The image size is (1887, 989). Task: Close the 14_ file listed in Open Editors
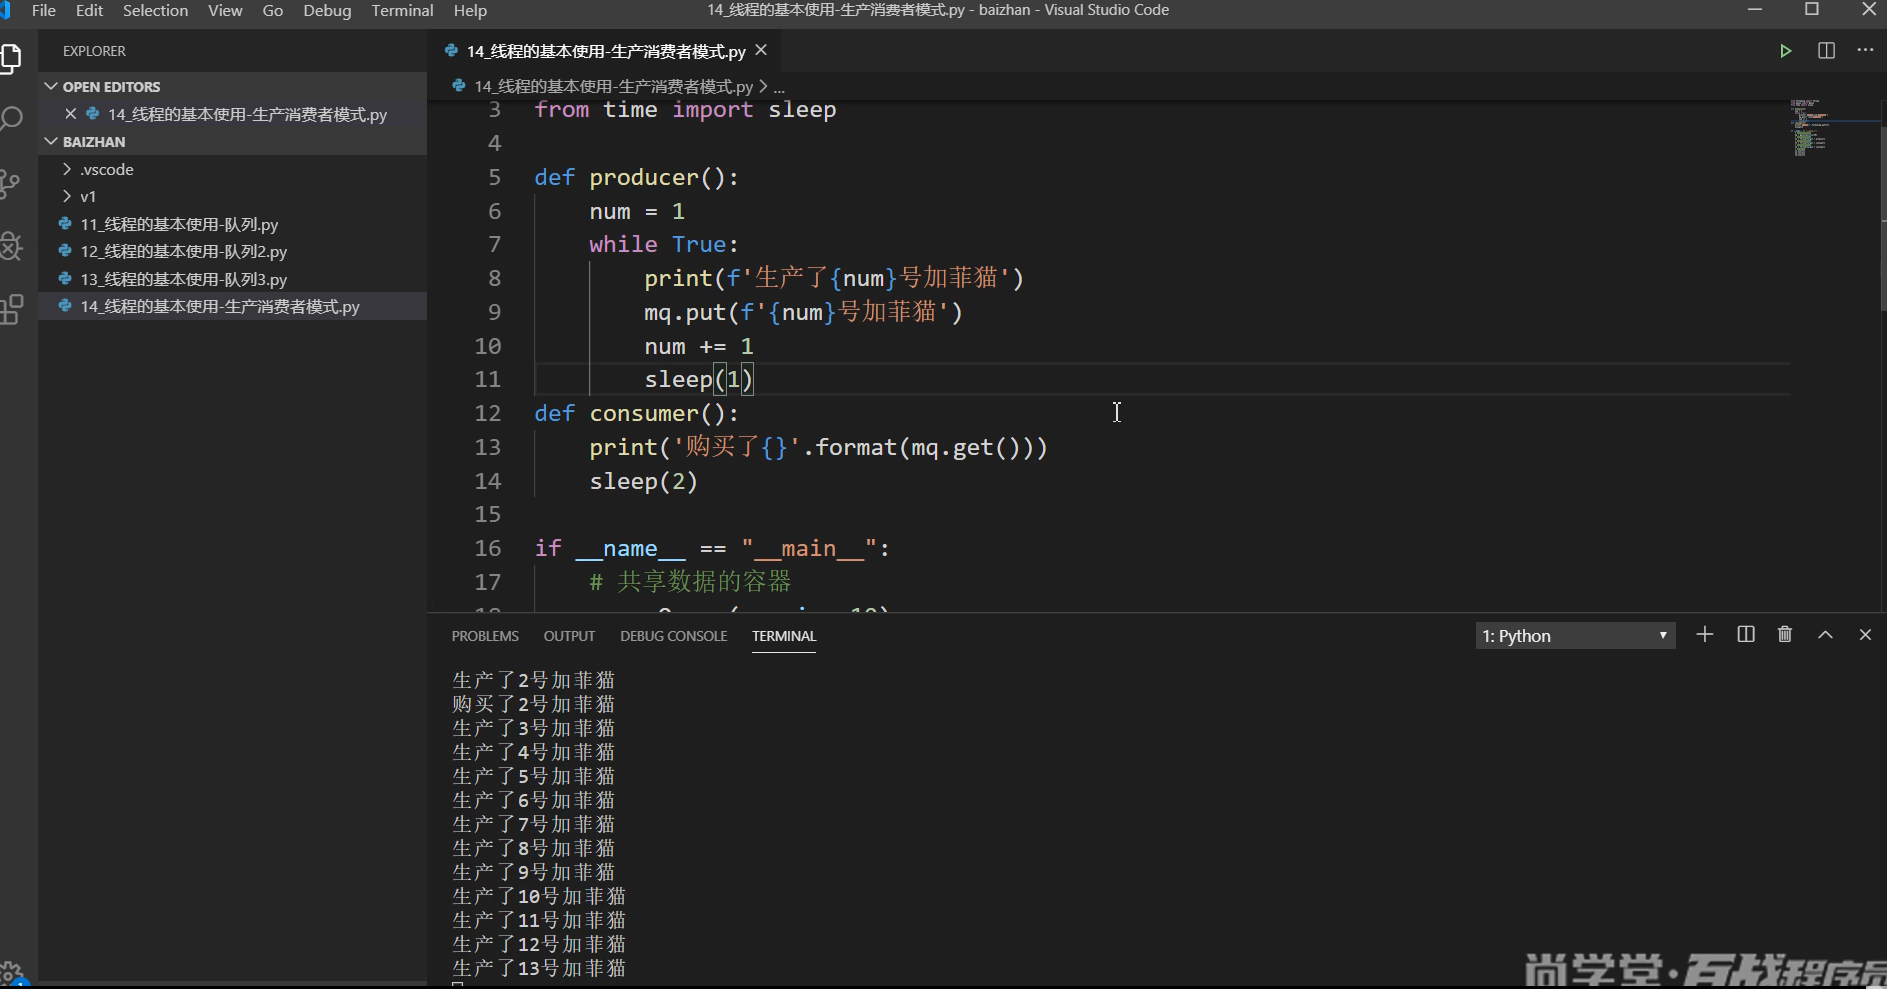coord(70,114)
